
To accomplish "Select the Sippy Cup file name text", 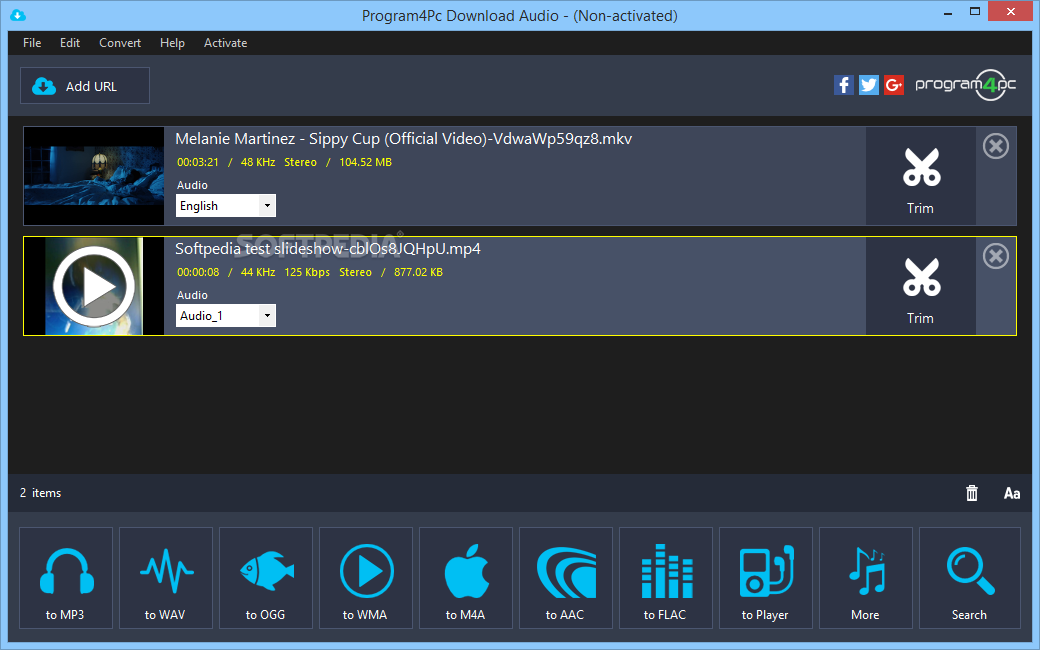I will [x=403, y=139].
